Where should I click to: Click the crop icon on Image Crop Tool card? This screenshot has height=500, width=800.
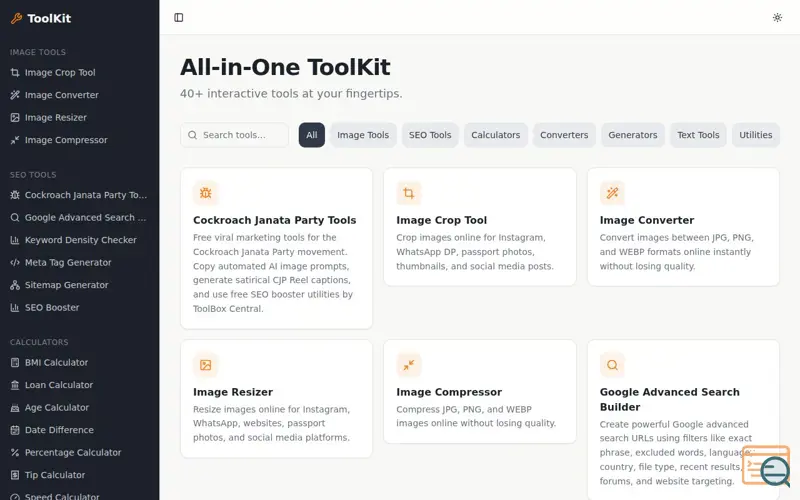(409, 193)
